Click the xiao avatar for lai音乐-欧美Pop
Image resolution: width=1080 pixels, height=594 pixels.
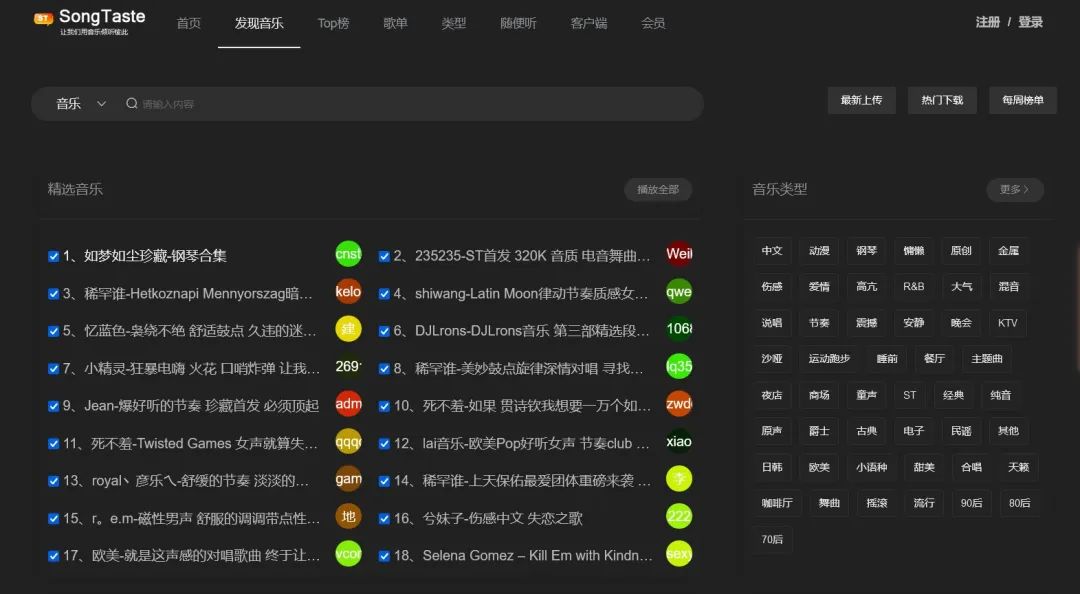click(679, 441)
